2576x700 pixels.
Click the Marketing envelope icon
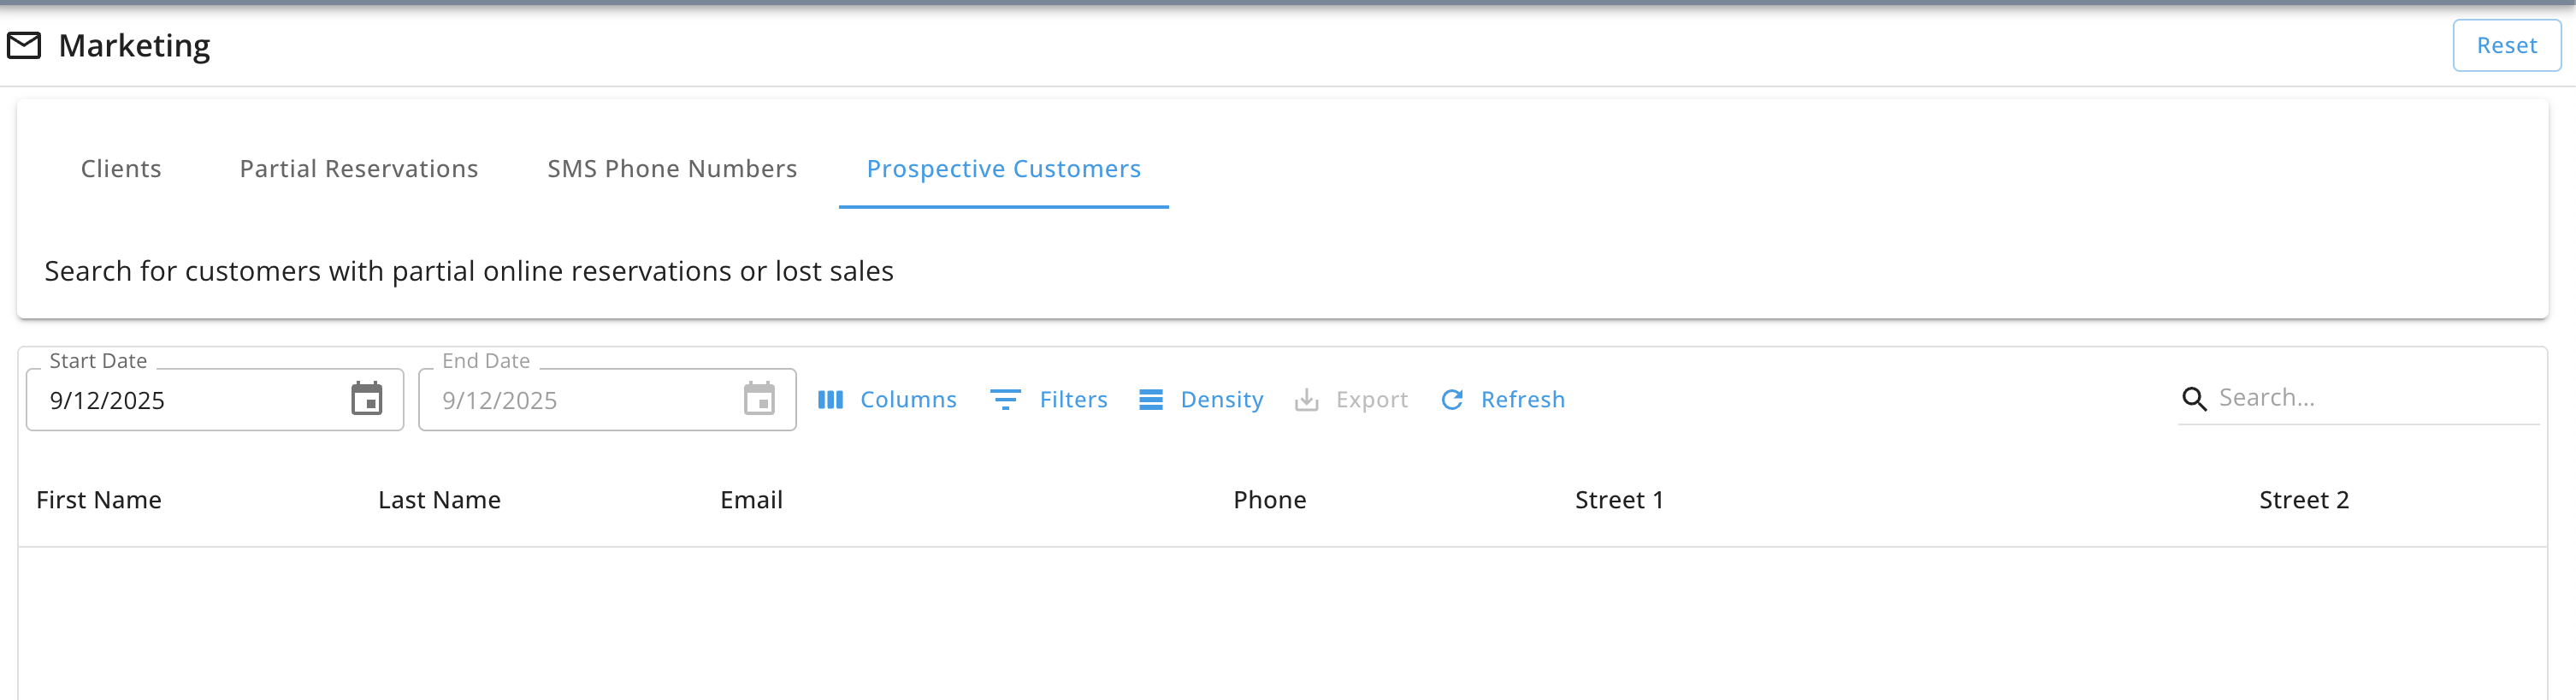24,45
